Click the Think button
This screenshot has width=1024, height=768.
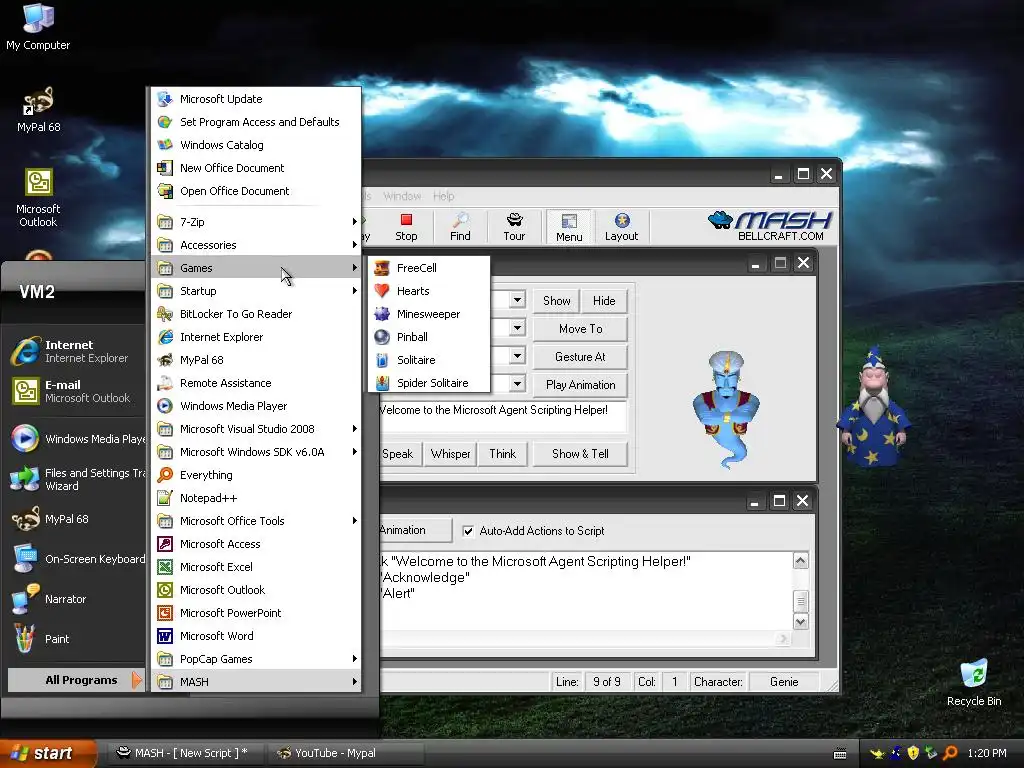click(x=502, y=454)
